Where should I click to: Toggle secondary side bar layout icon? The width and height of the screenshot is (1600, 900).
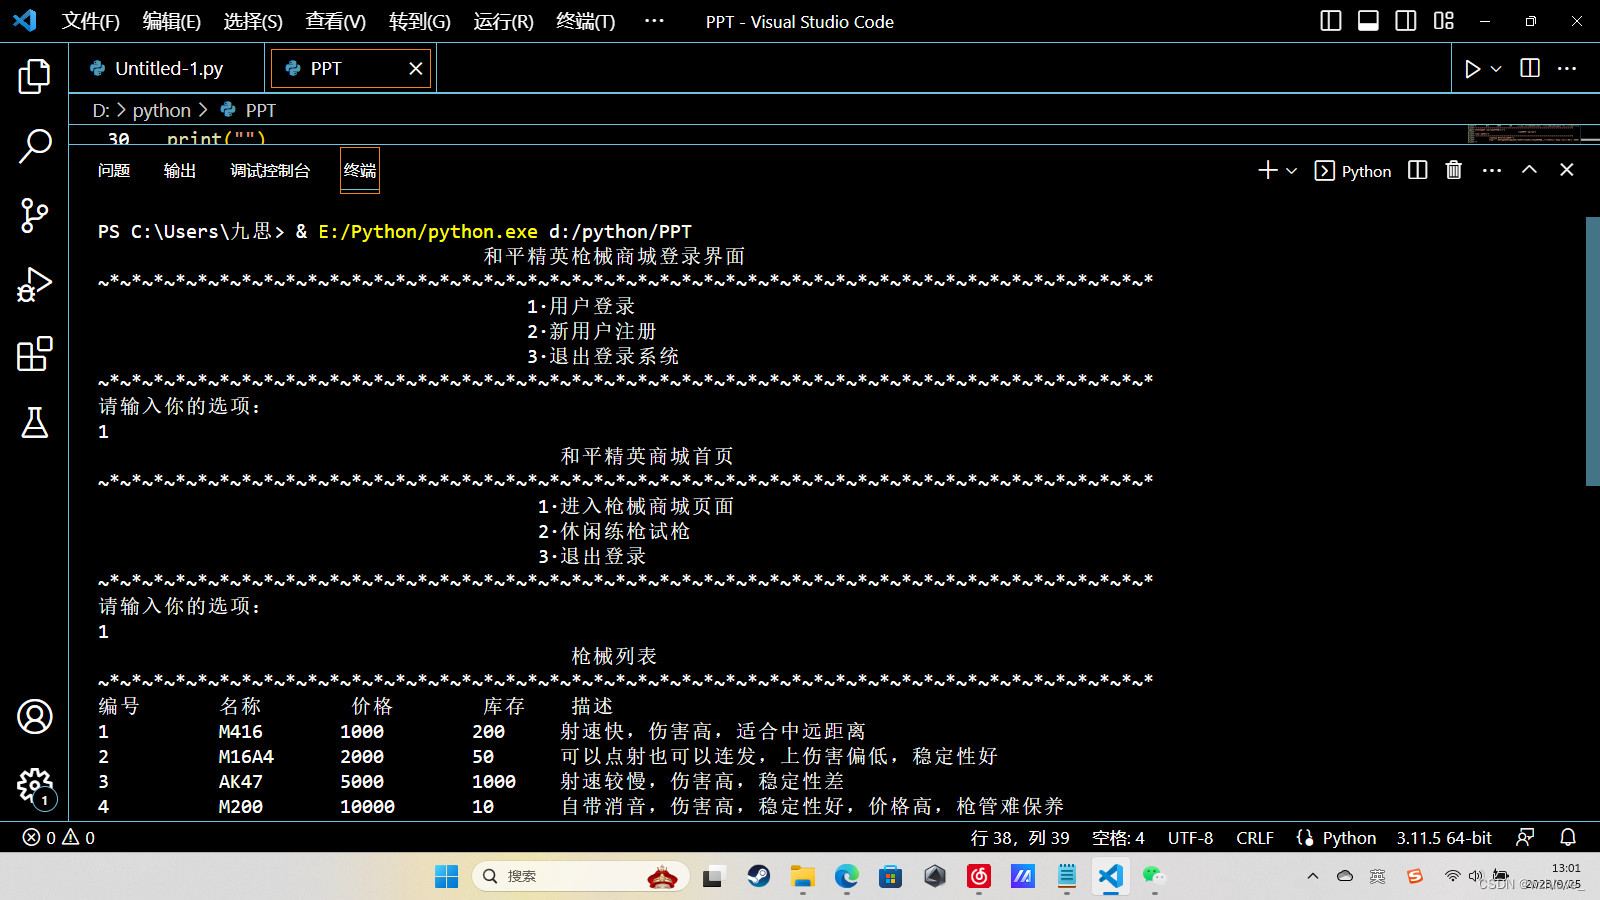(1406, 21)
